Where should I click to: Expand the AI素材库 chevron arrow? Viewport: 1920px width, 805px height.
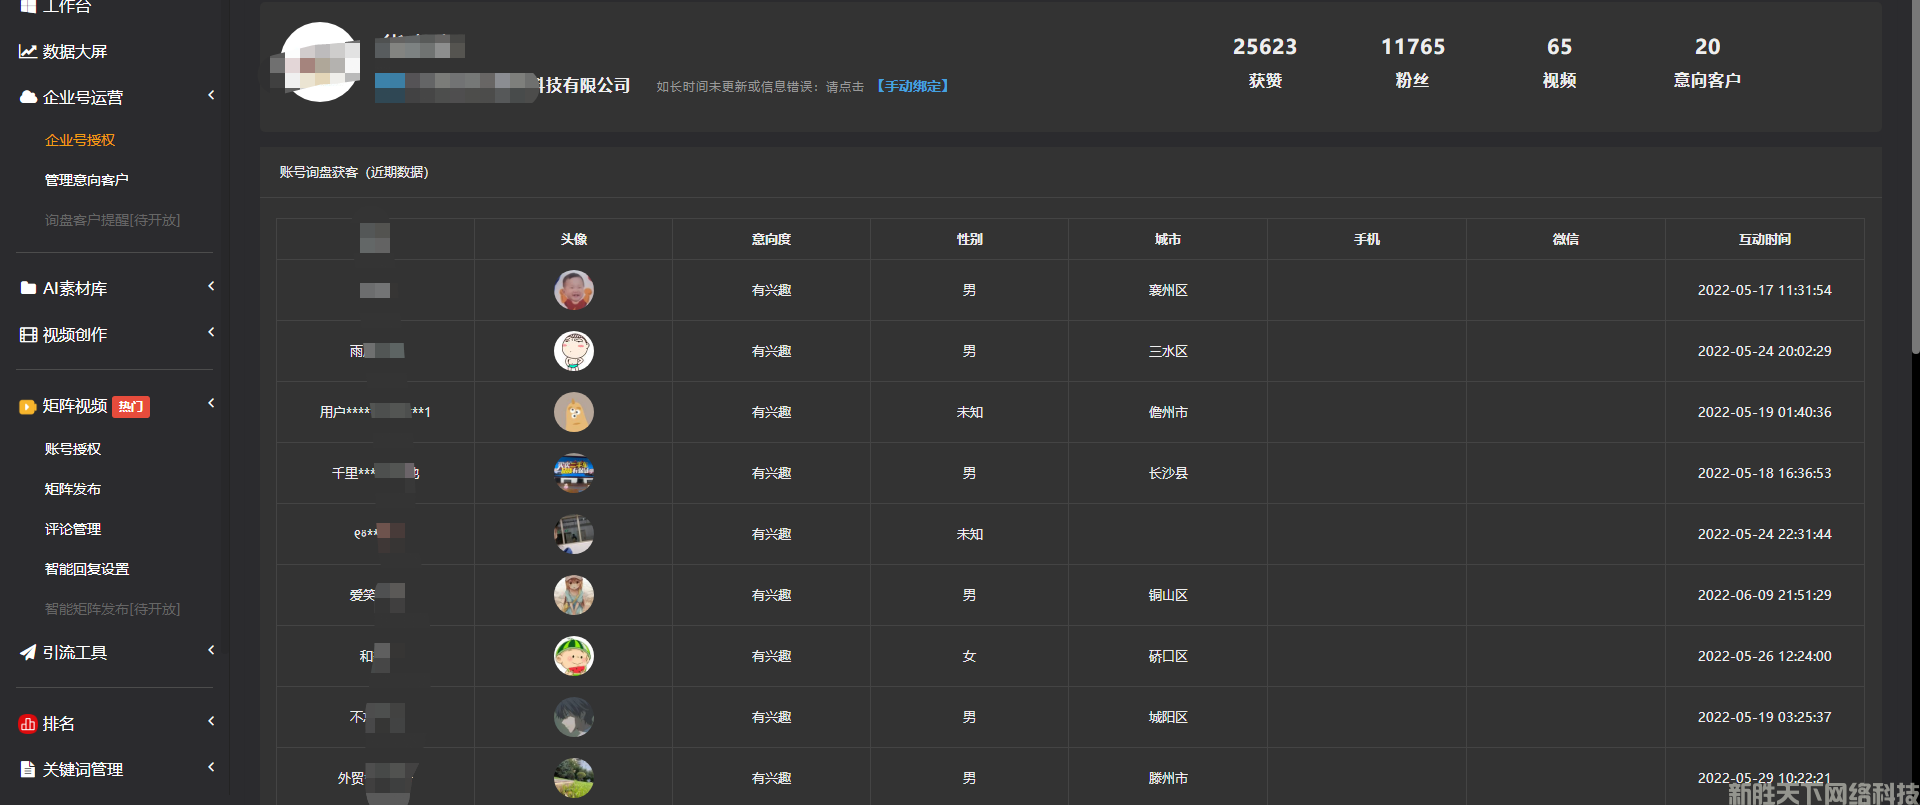[x=211, y=286]
